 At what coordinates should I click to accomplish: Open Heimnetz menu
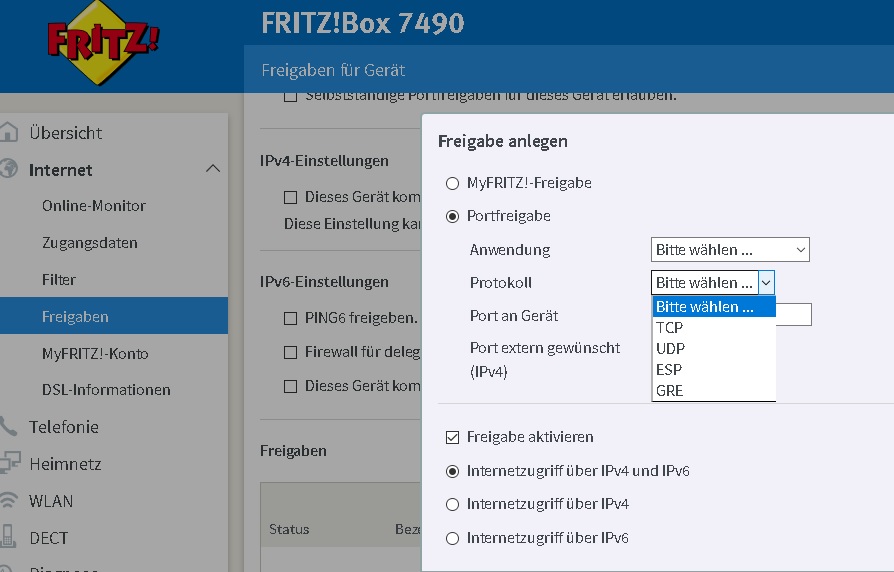point(66,464)
